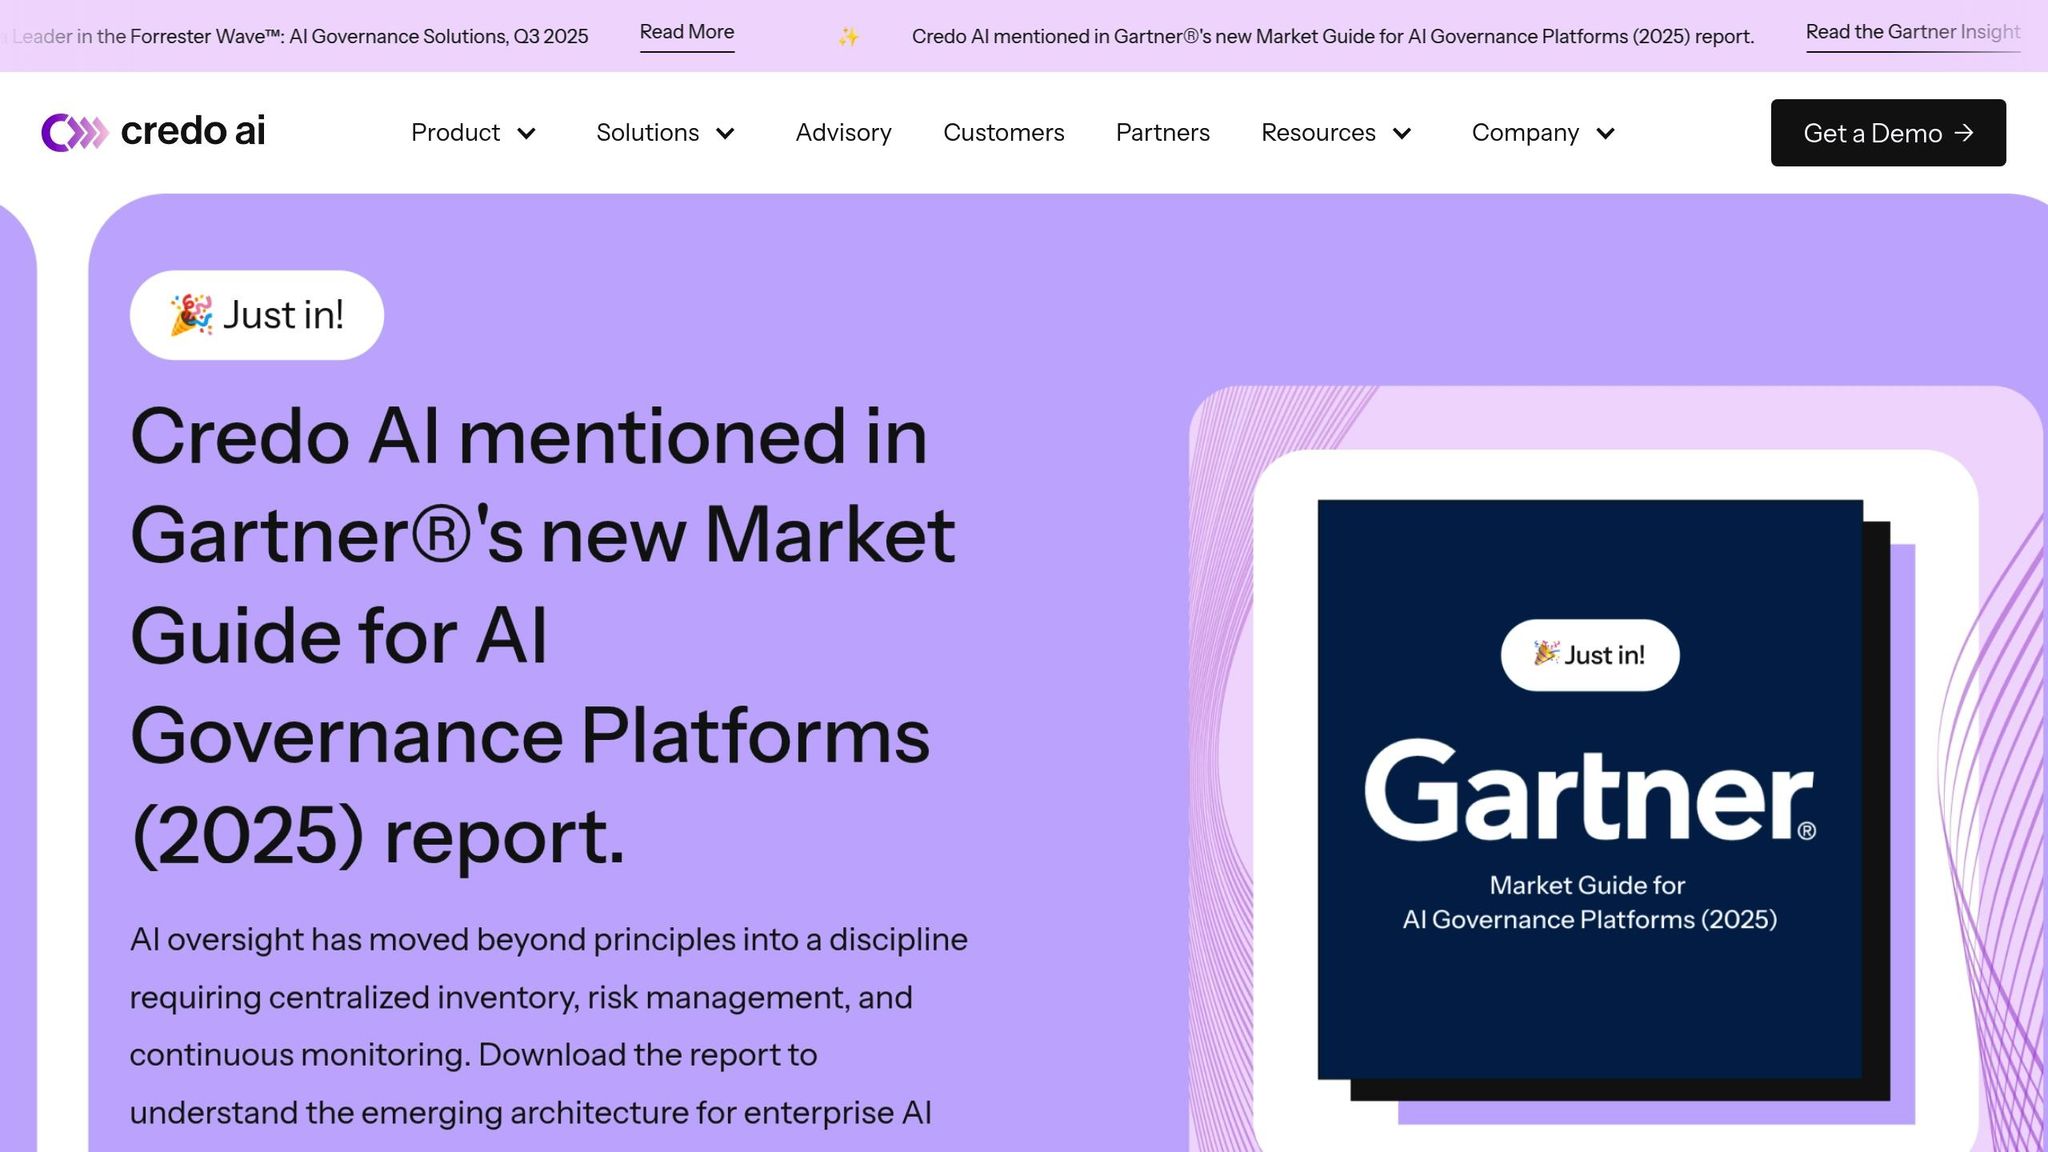The width and height of the screenshot is (2048, 1152).
Task: Click the sparkles icon in announcement bar
Action: [x=848, y=37]
